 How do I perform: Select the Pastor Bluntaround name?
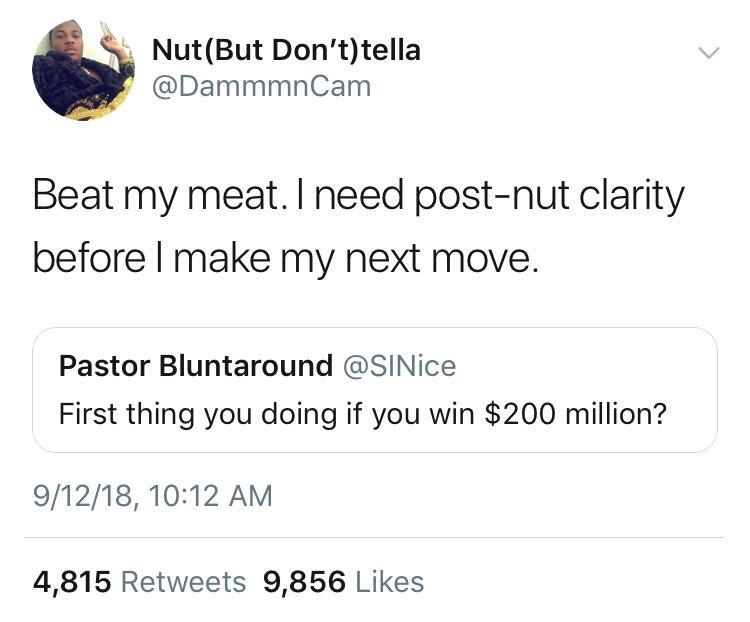196,366
